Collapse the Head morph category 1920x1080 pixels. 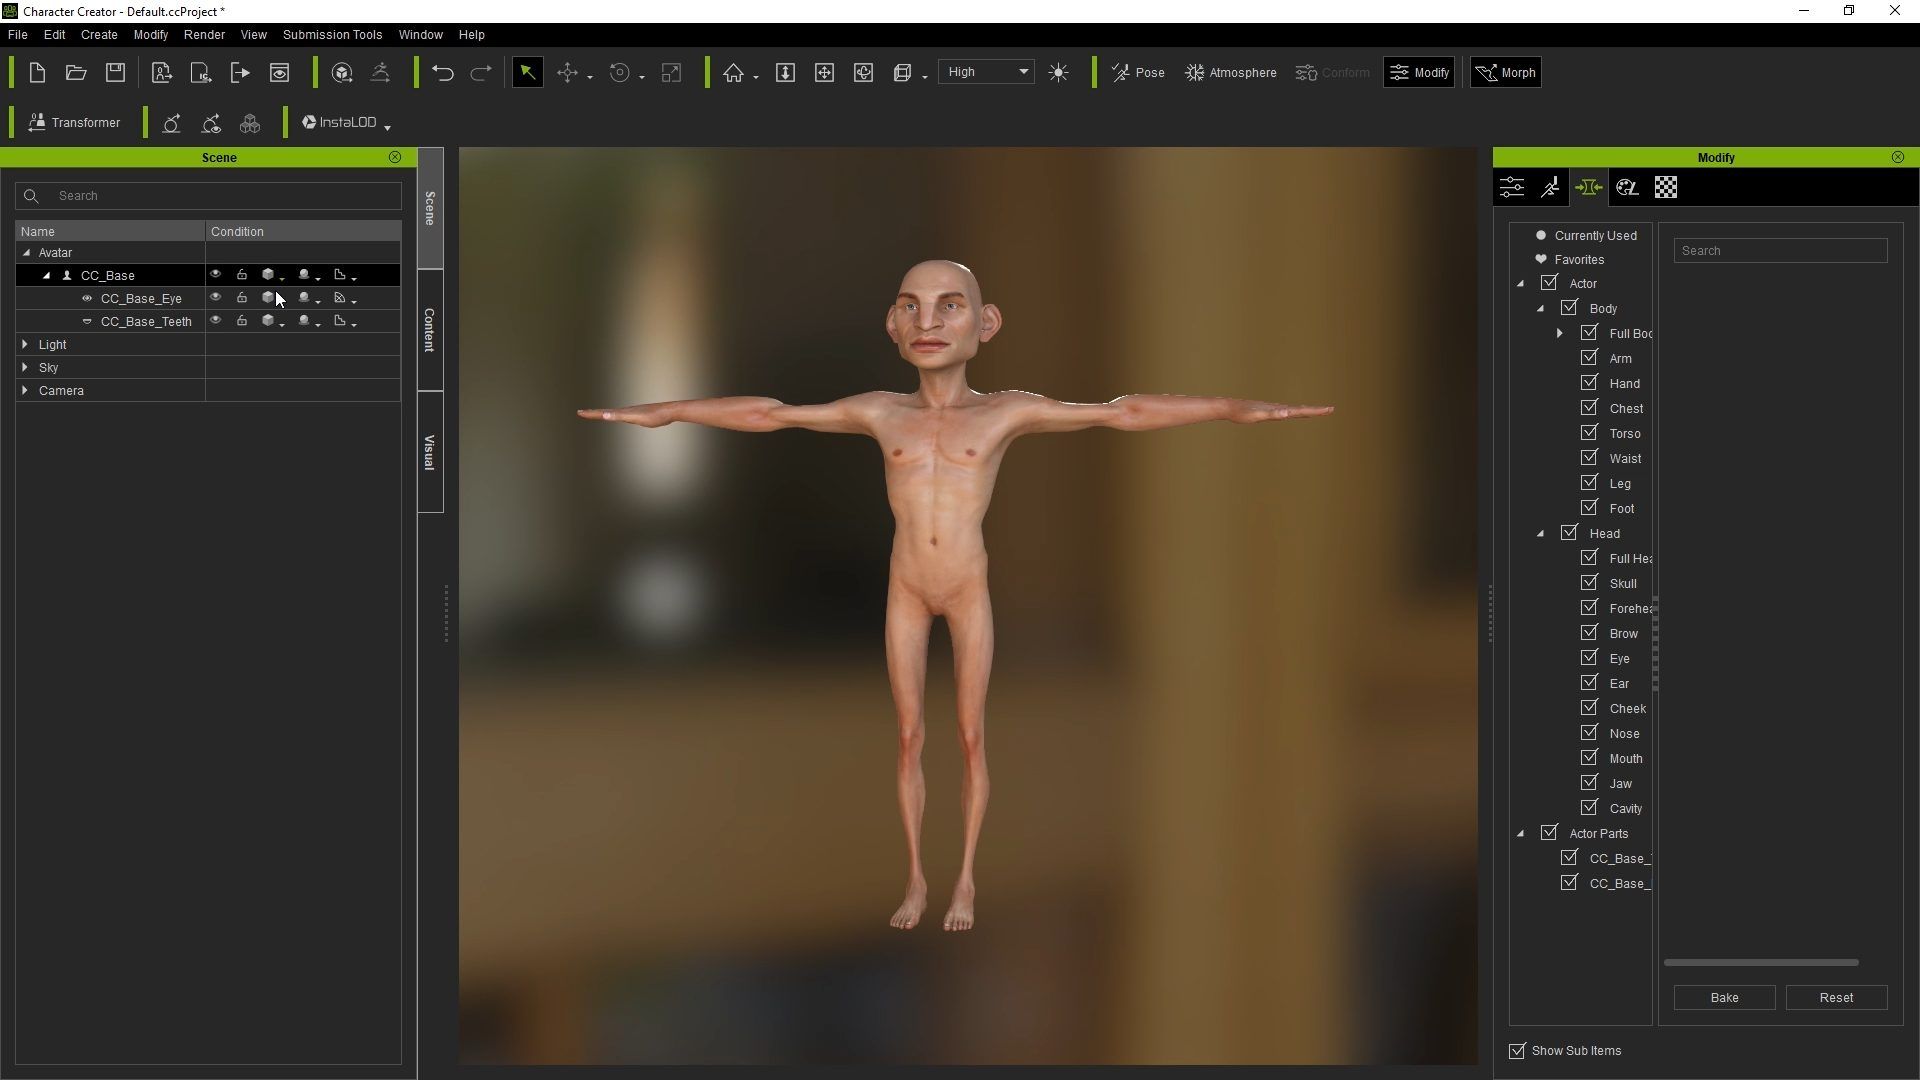[x=1540, y=533]
